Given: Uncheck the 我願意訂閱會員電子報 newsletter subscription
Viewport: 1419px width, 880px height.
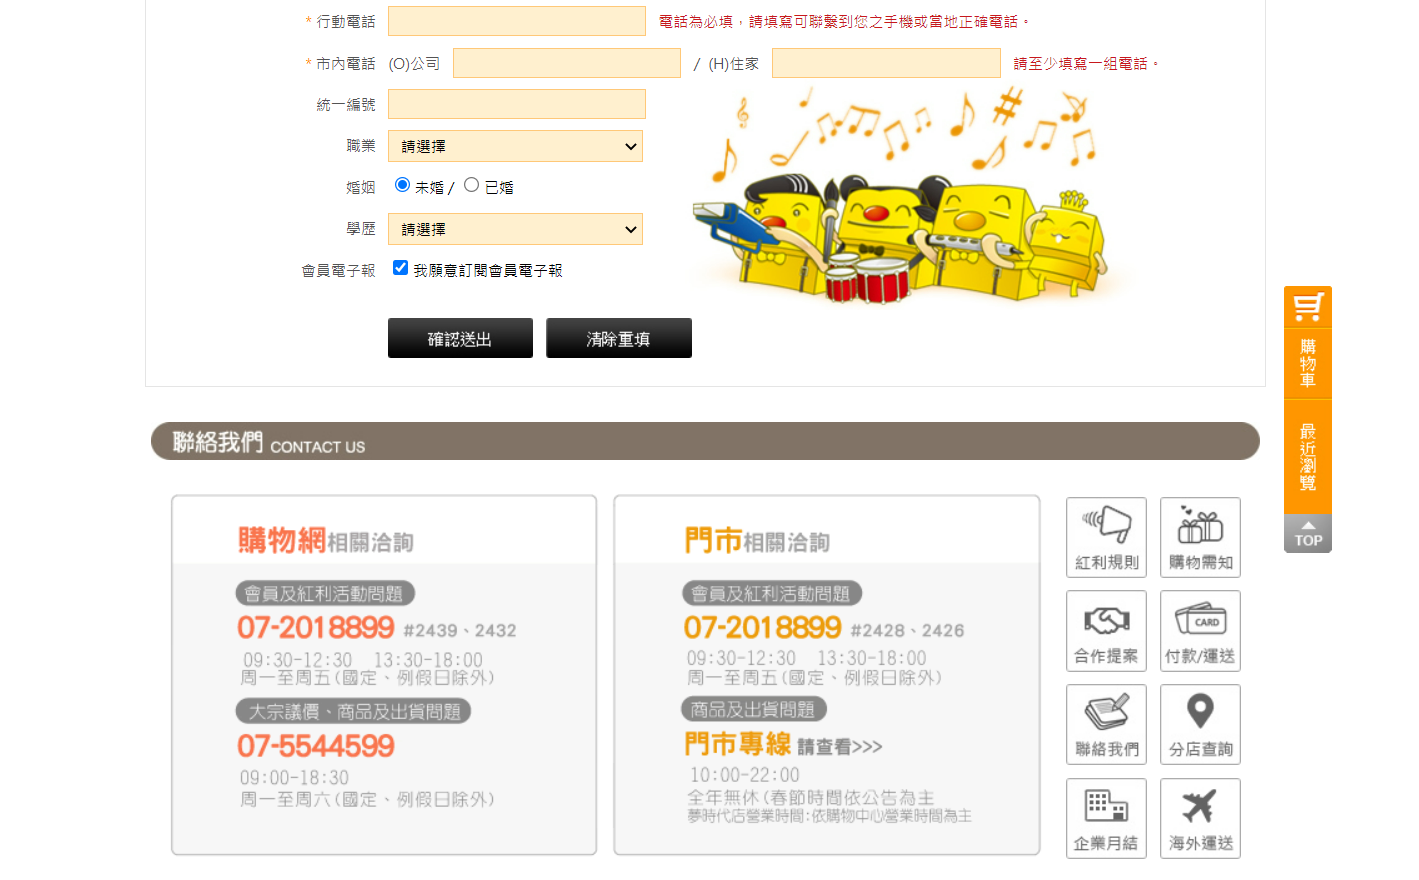Looking at the screenshot, I should click(x=400, y=267).
